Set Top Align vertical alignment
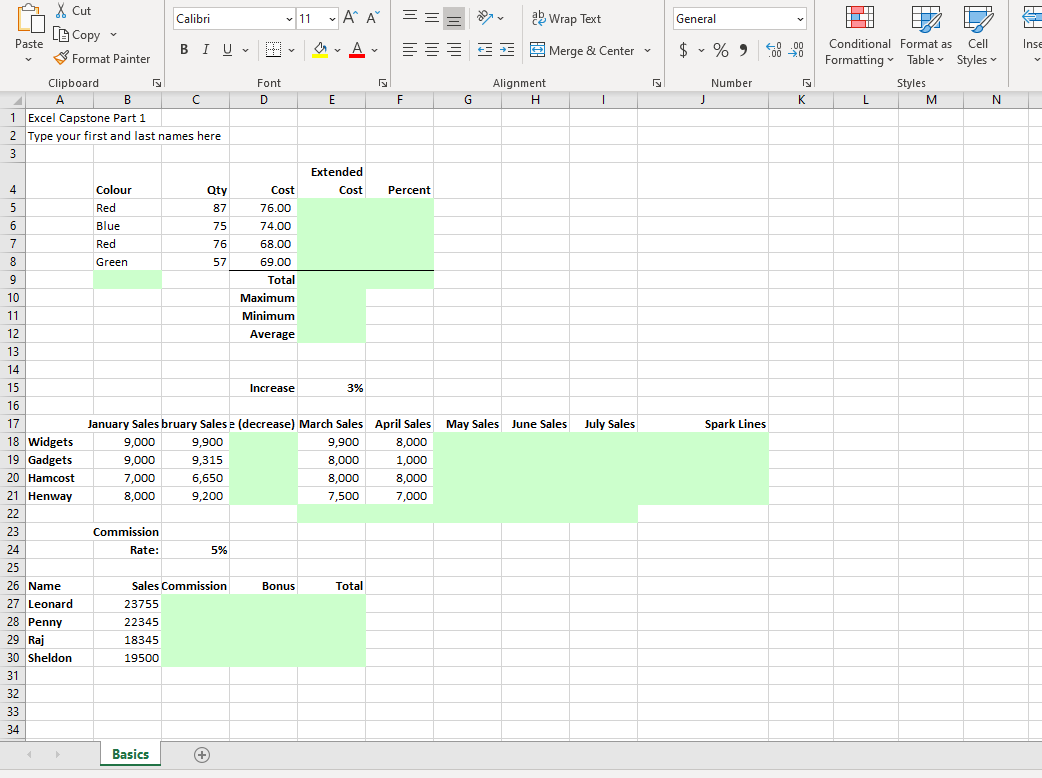The image size is (1042, 778). click(410, 18)
